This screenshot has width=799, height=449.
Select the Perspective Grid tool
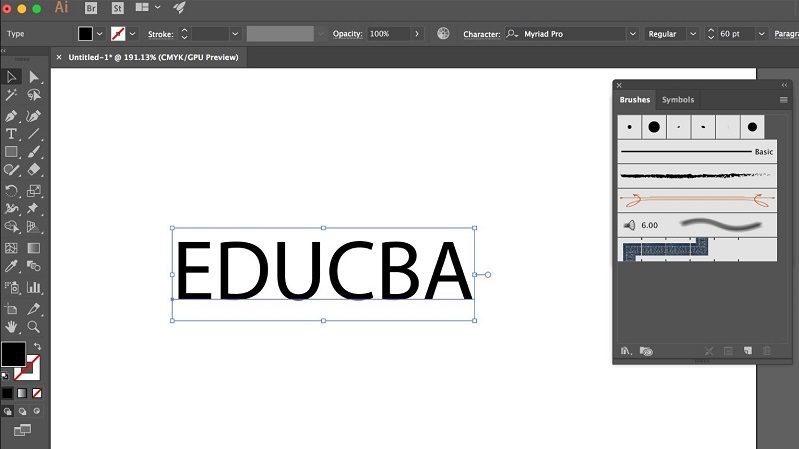[34, 227]
